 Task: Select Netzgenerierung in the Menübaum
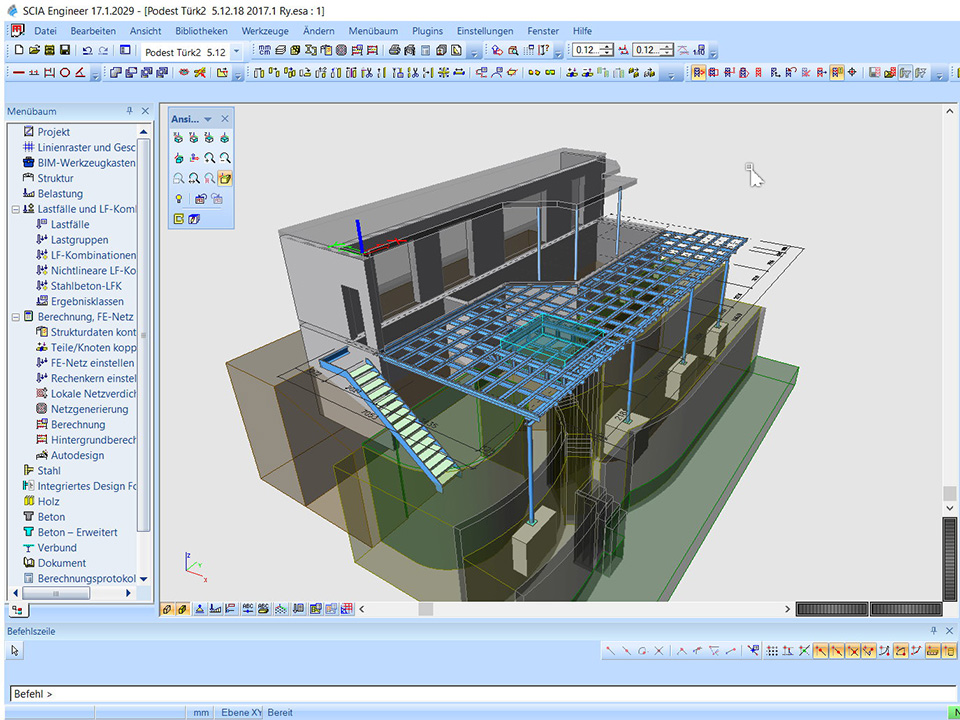pyautogui.click(x=89, y=409)
